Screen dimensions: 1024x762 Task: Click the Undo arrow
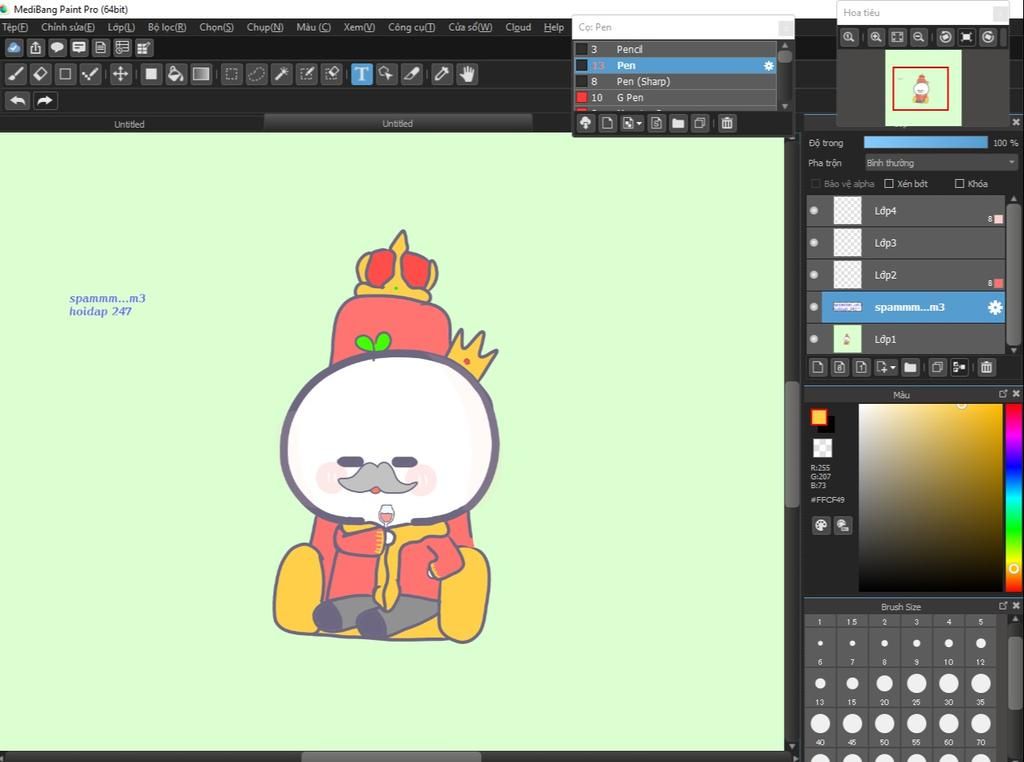[18, 101]
